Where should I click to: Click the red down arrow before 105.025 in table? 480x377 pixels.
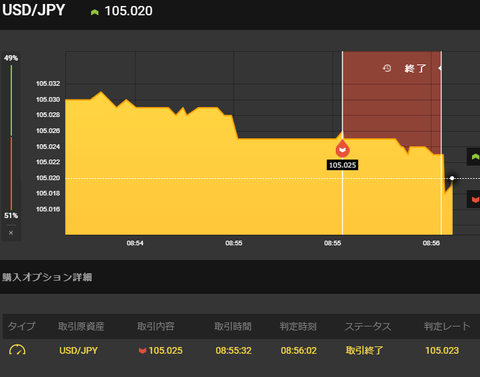point(142,350)
